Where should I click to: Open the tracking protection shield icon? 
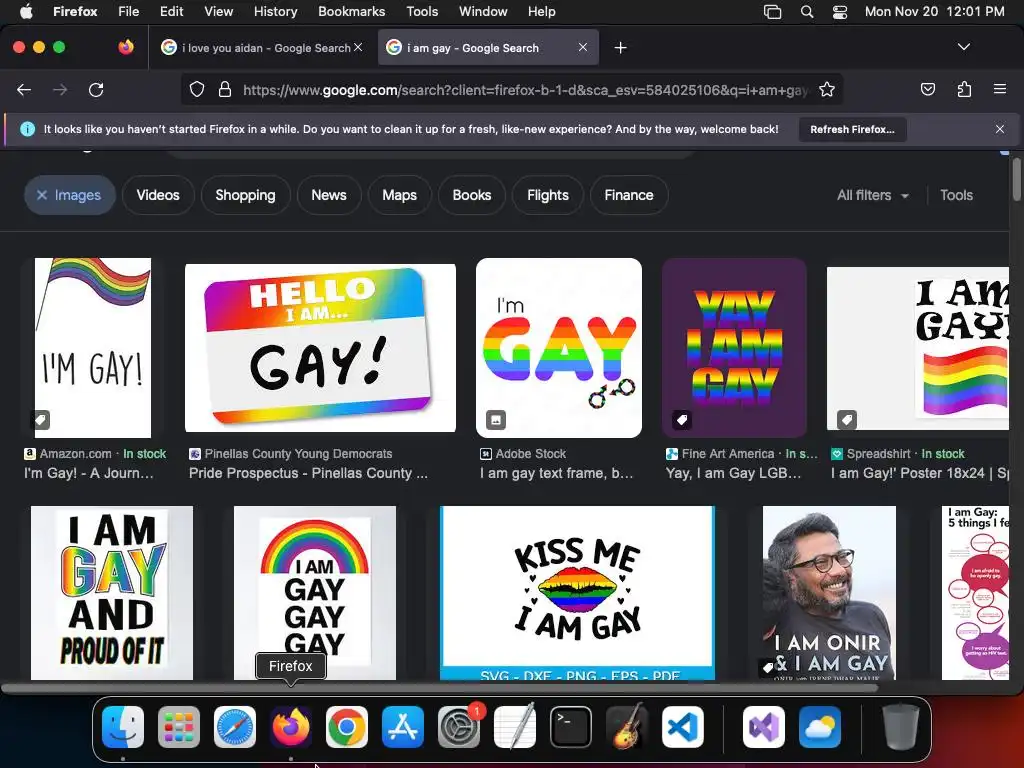(x=197, y=89)
